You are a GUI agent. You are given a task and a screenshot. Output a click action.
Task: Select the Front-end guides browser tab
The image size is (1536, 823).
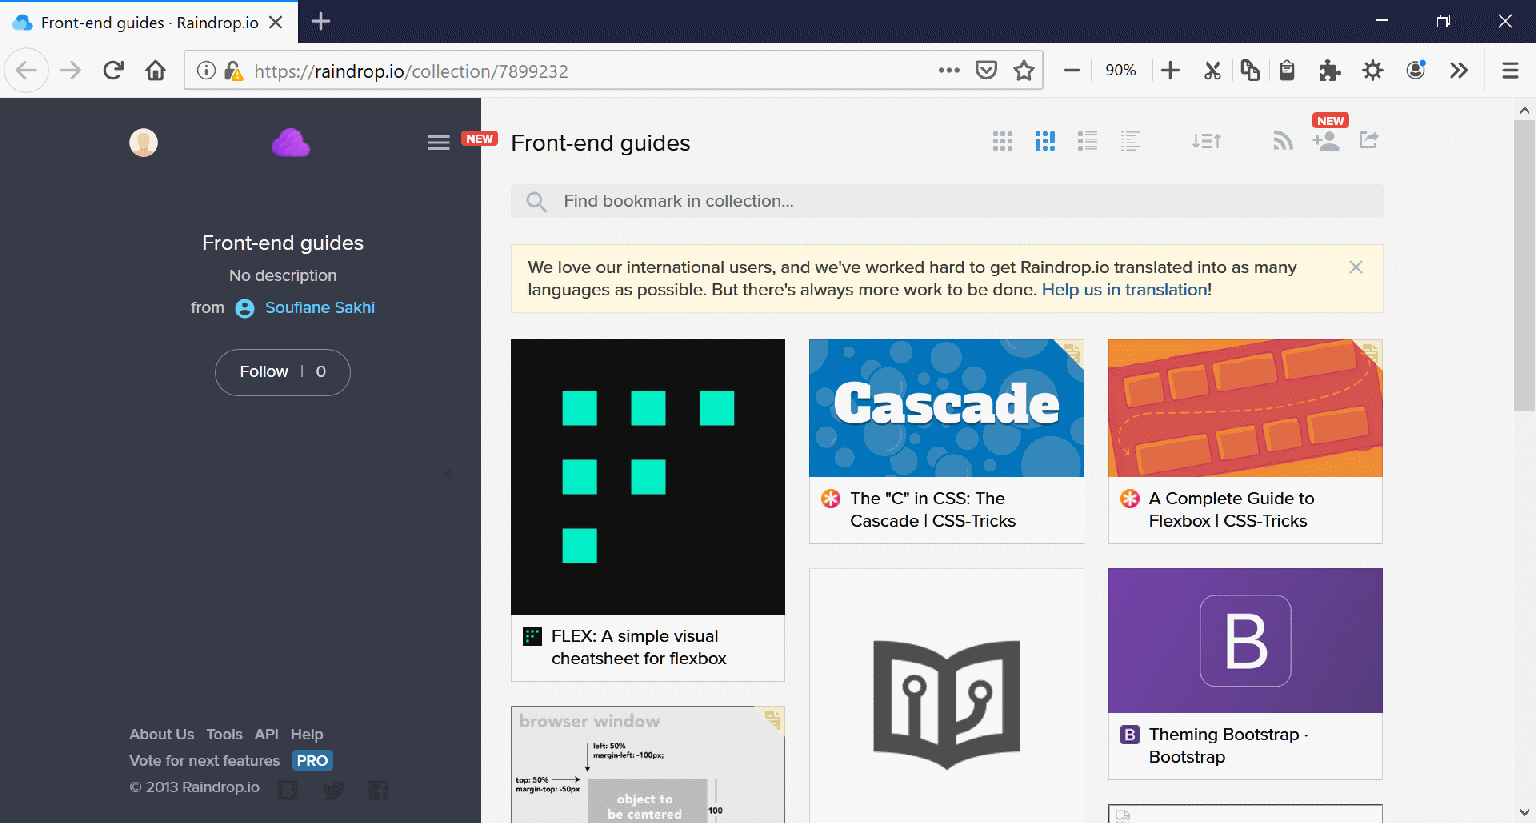[x=140, y=20]
